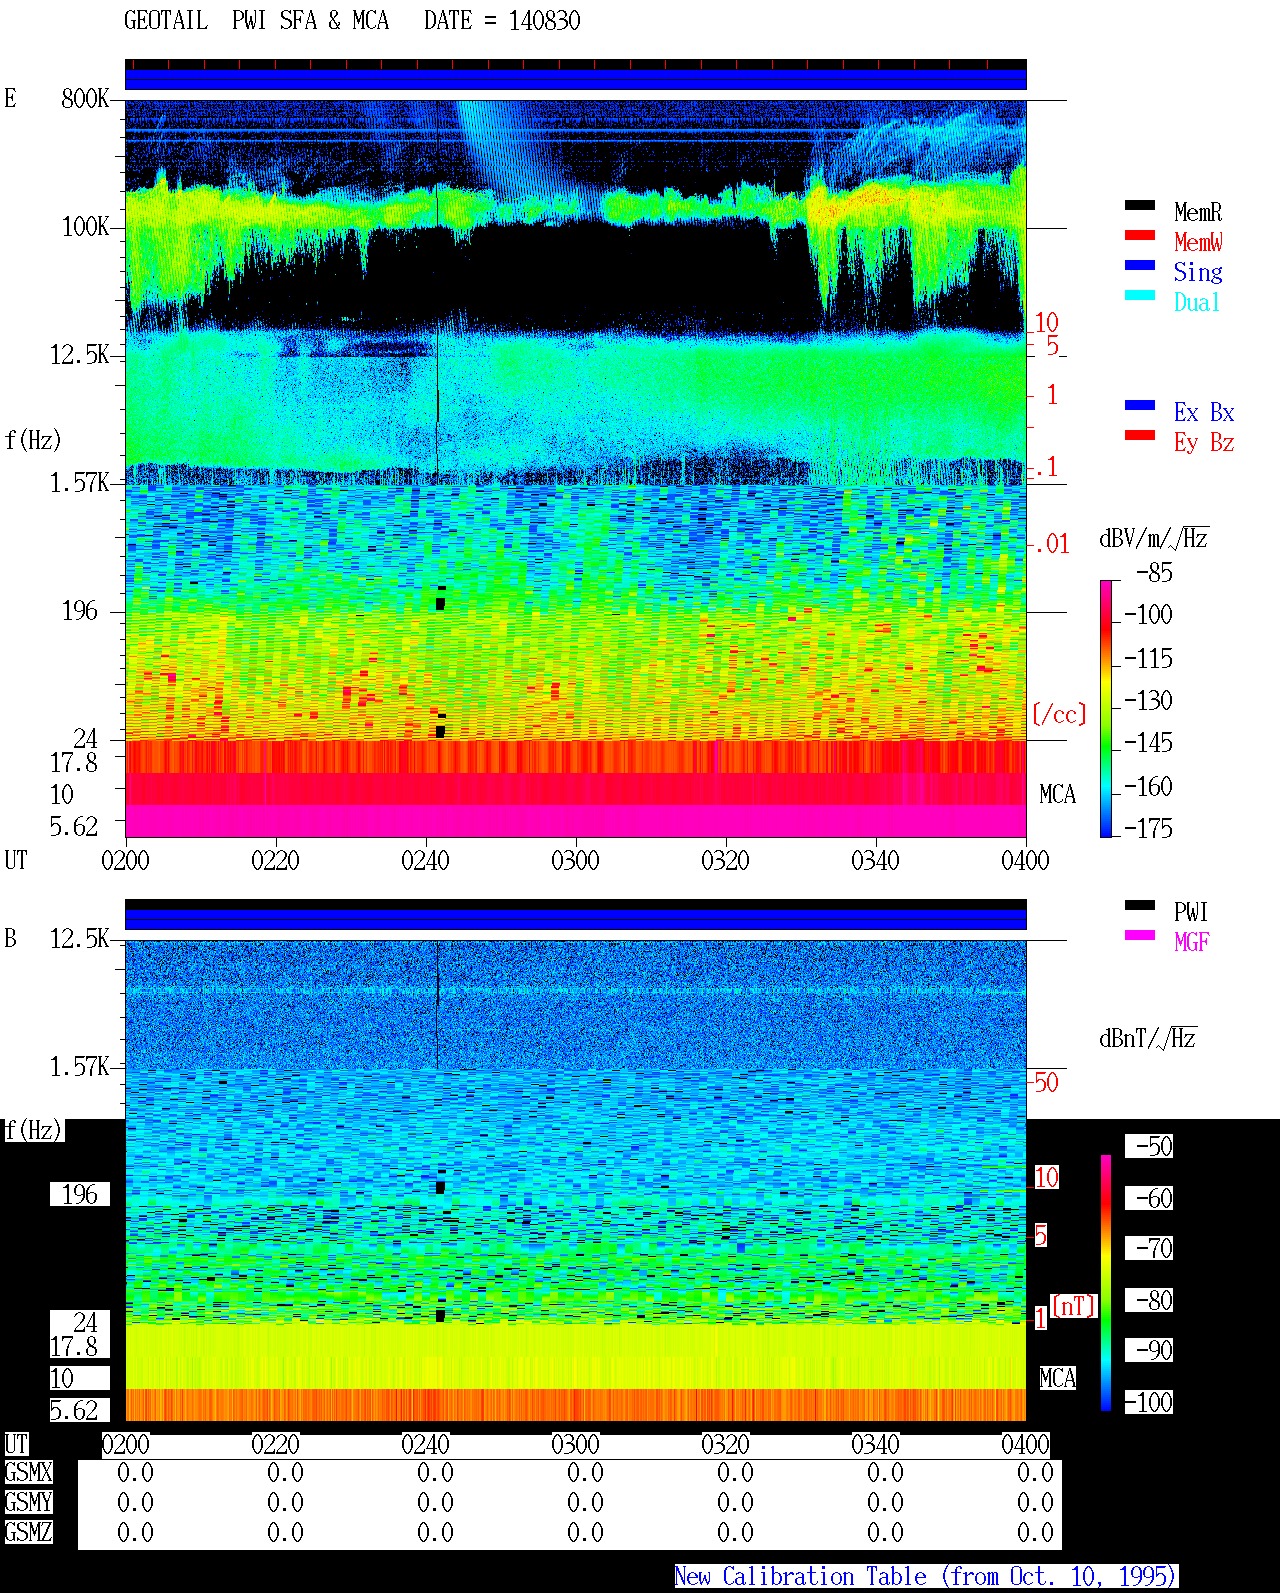Click the -175 color bar value
Screen dimensions: 1280x1593
pos(1148,828)
